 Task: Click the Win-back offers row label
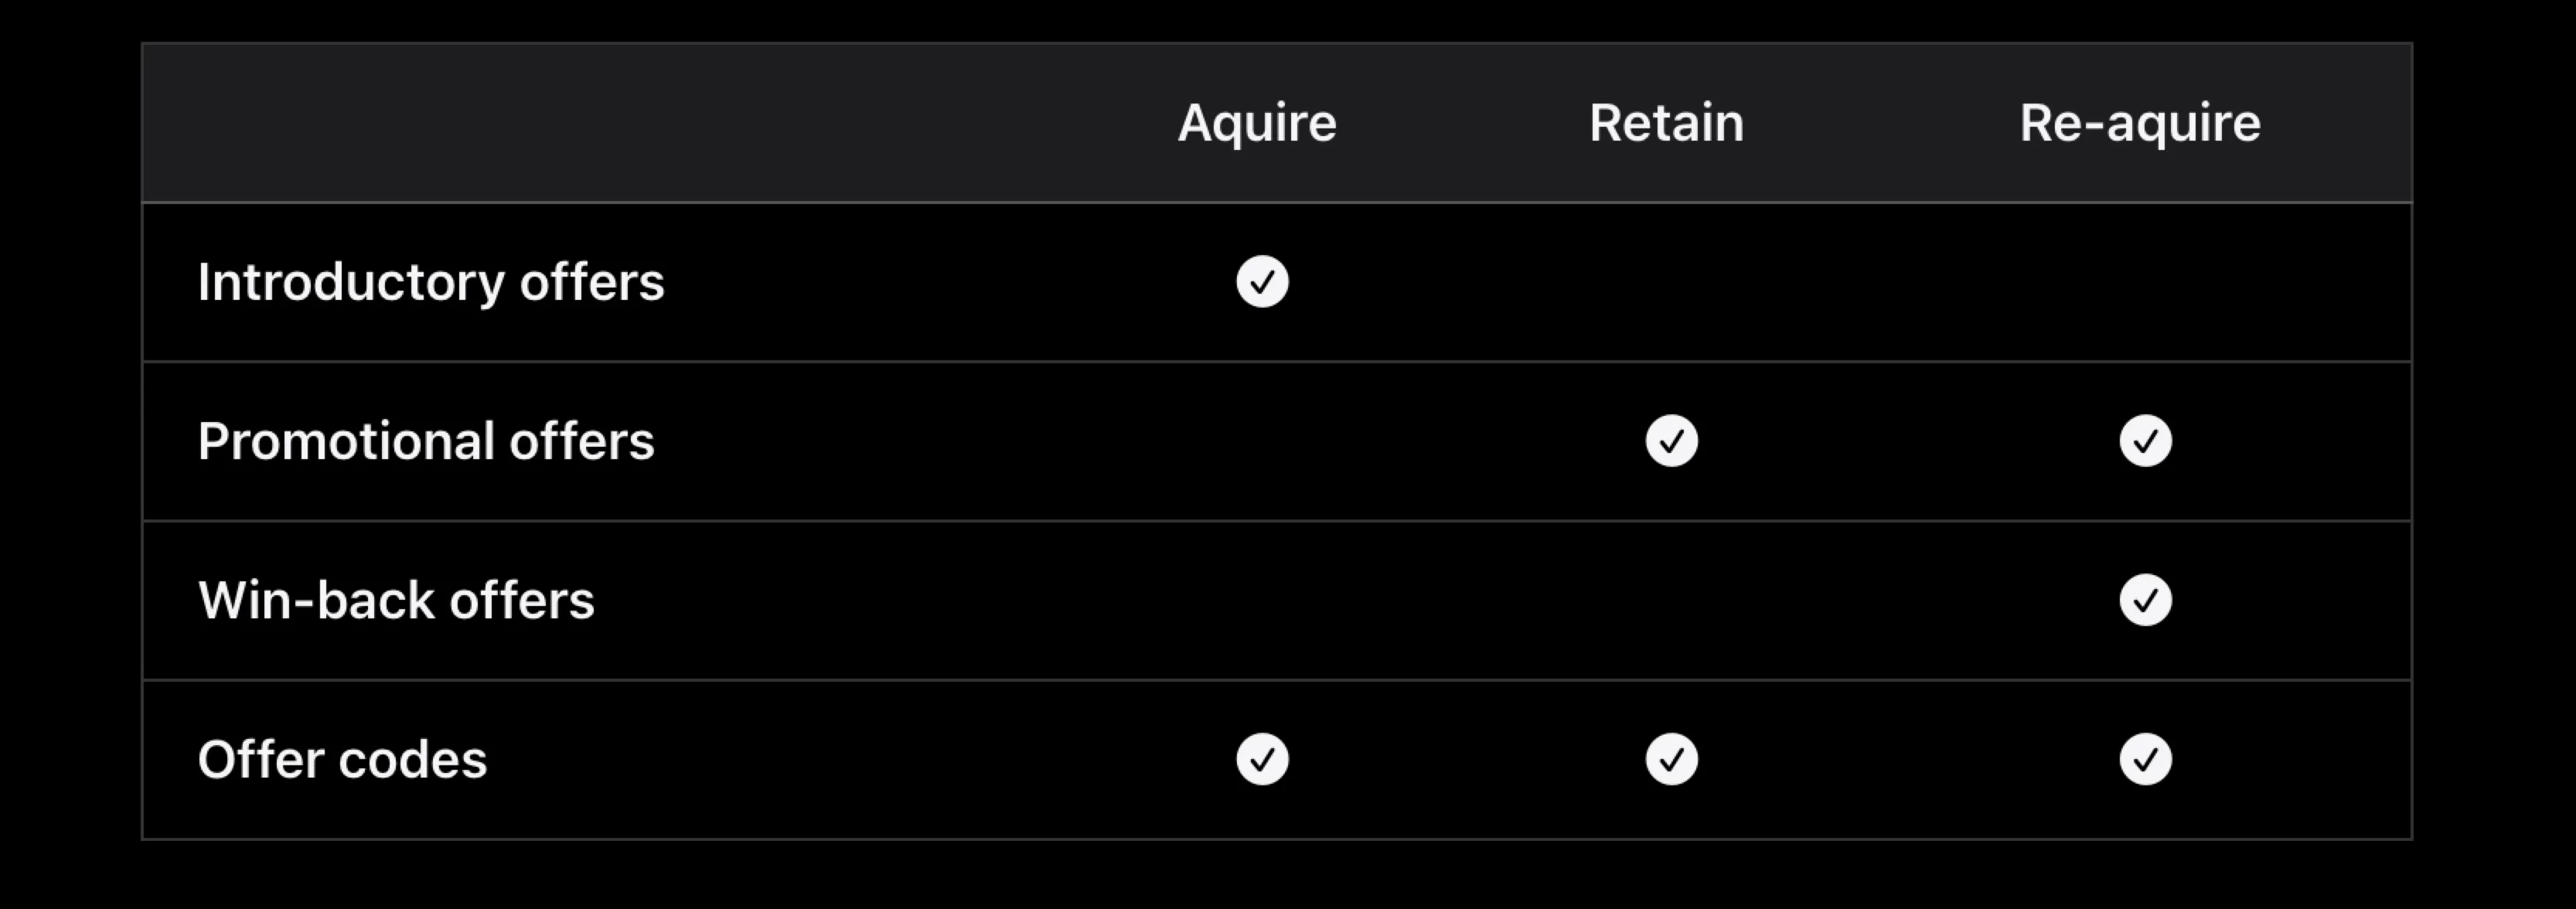[x=396, y=600]
